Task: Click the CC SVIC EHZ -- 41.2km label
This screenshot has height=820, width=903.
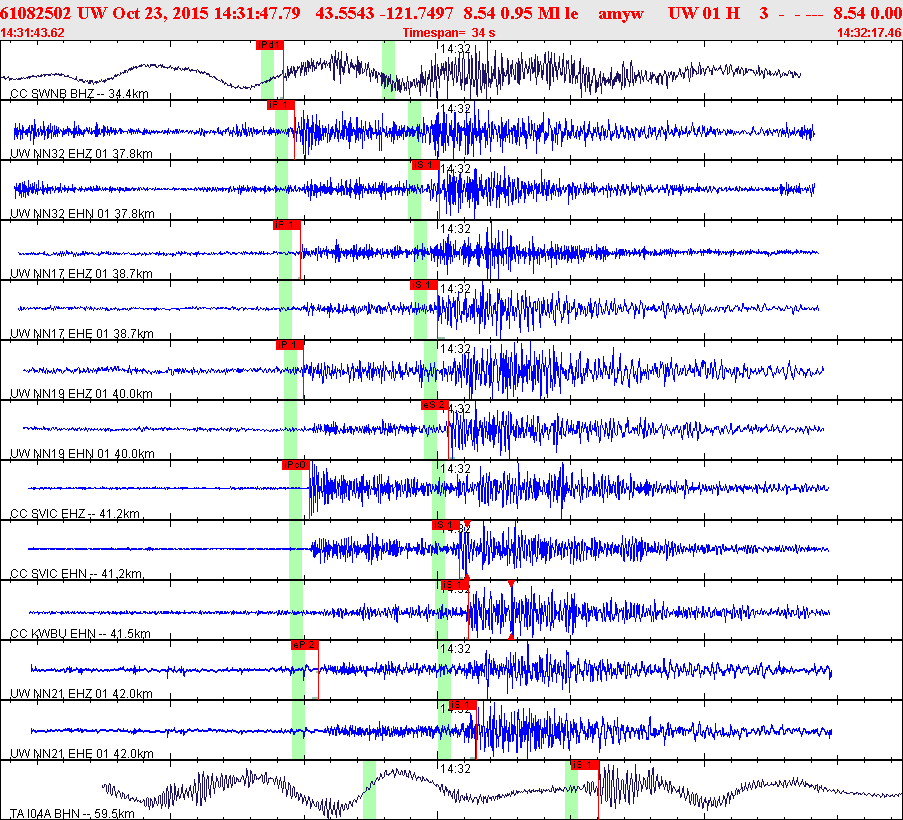Action: [75, 514]
